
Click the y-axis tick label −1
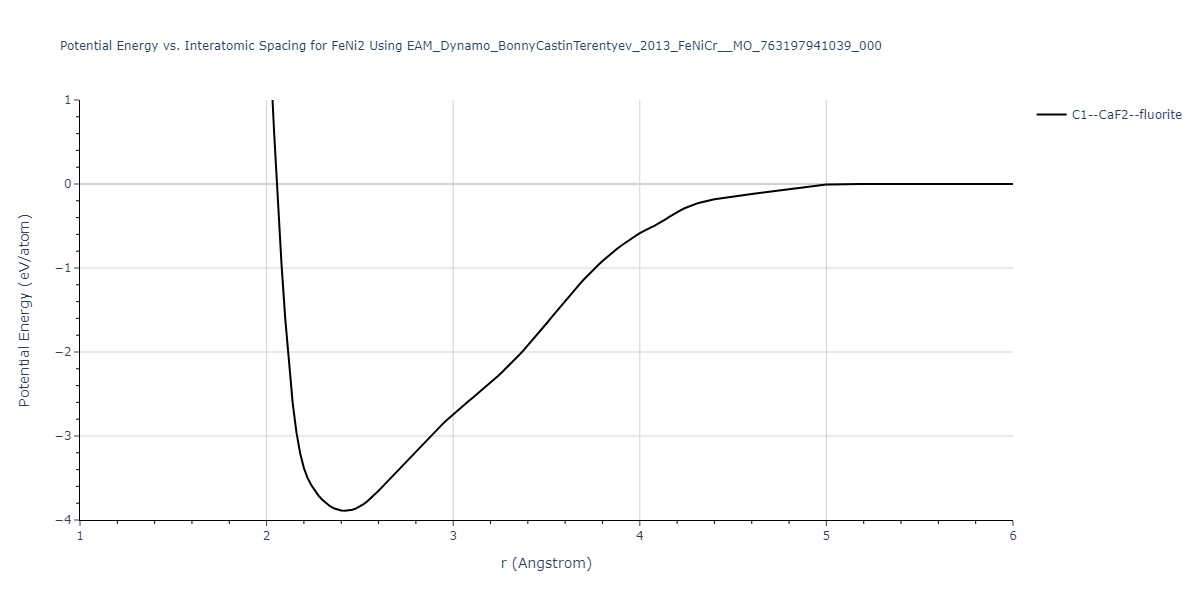point(63,268)
